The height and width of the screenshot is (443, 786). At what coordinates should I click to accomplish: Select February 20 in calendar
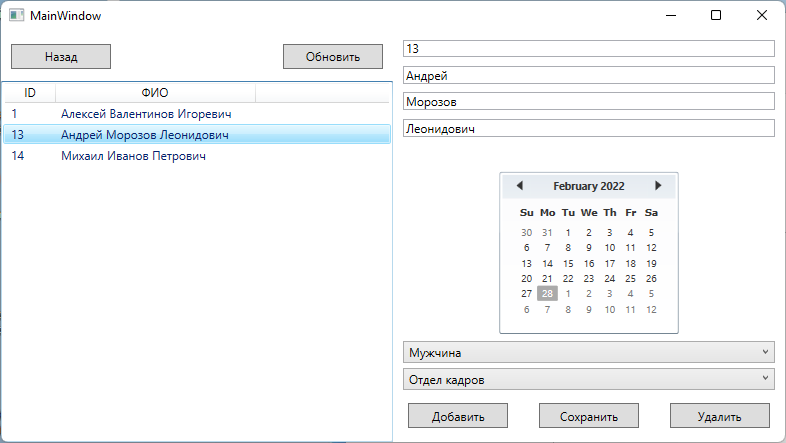coord(526,279)
